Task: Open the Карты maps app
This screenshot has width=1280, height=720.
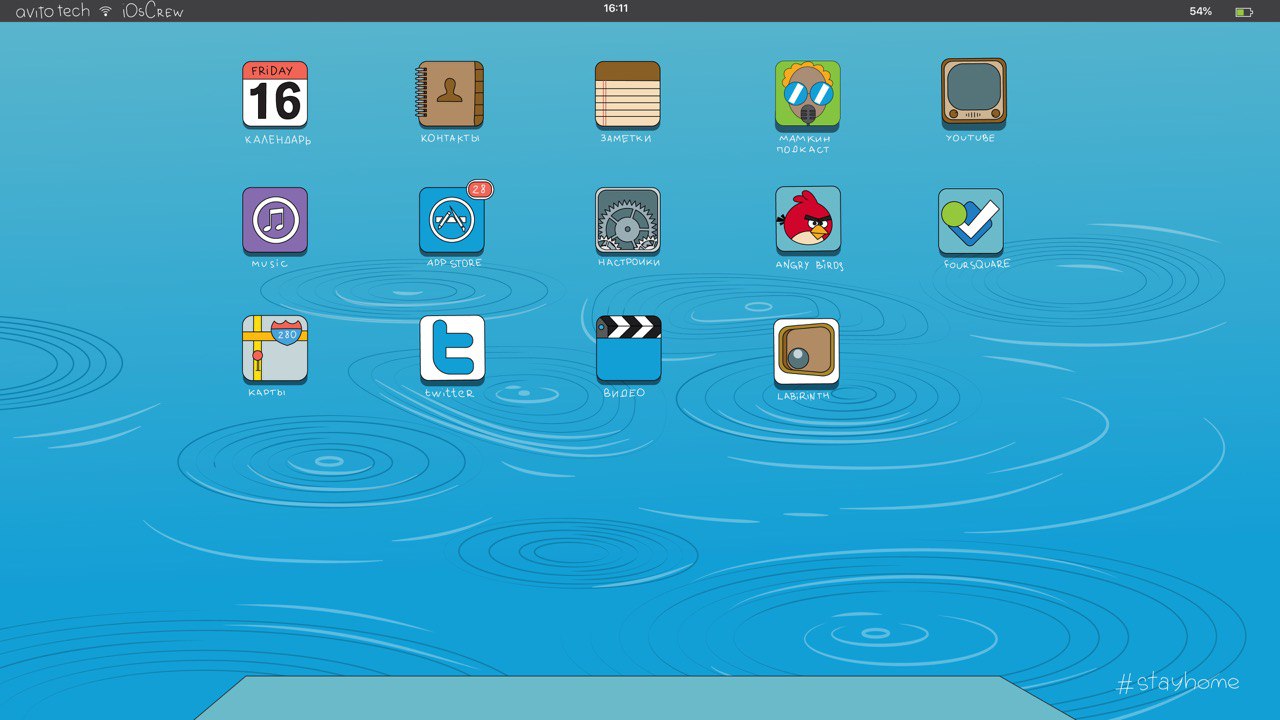Action: pyautogui.click(x=275, y=349)
